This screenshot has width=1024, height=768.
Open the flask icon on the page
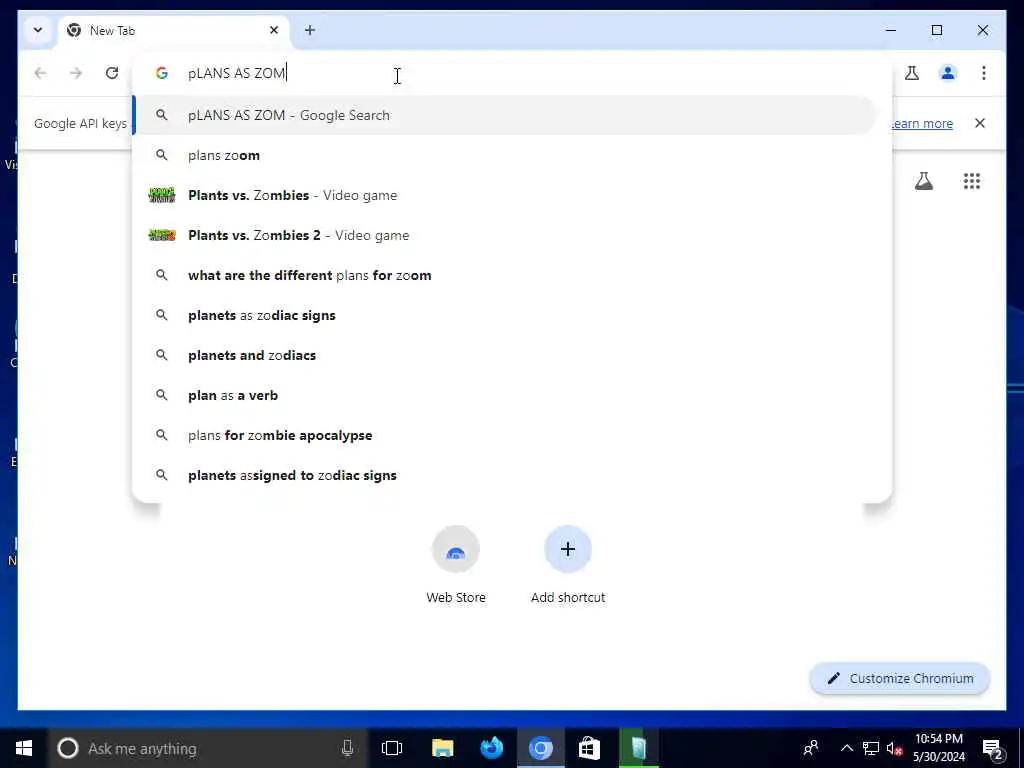coord(923,181)
